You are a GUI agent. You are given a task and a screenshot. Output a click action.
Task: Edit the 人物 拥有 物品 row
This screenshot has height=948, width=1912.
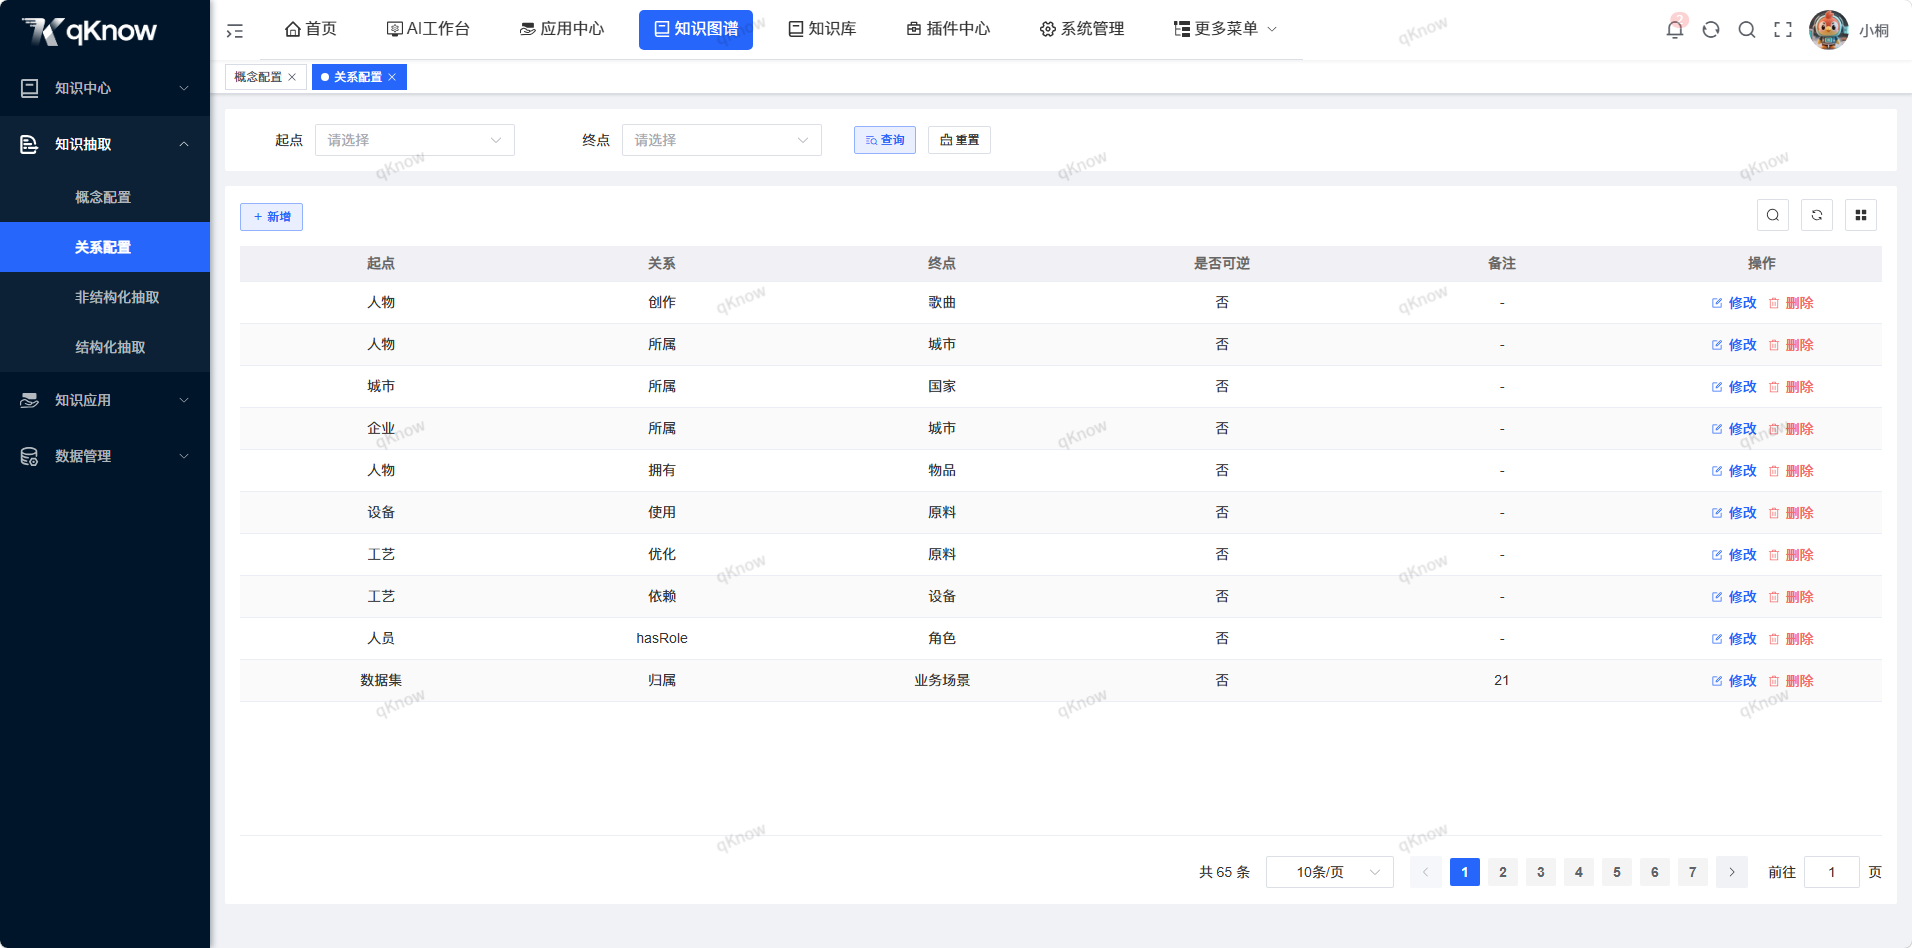pyautogui.click(x=1734, y=471)
